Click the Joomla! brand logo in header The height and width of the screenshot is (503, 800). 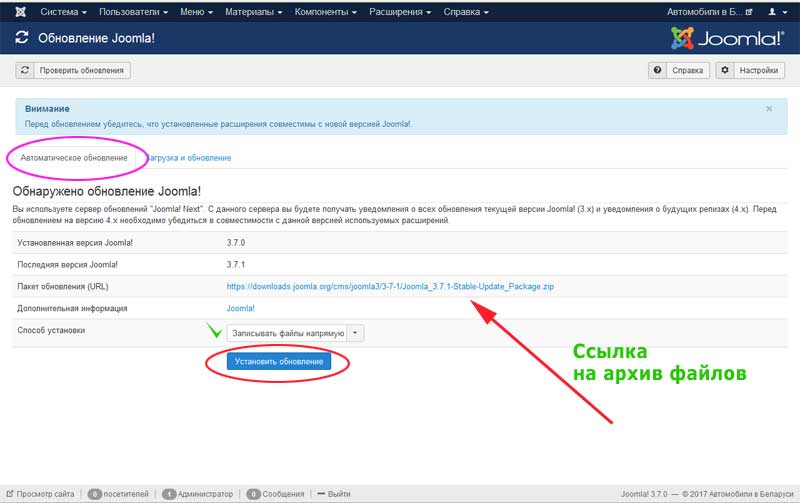click(x=727, y=38)
